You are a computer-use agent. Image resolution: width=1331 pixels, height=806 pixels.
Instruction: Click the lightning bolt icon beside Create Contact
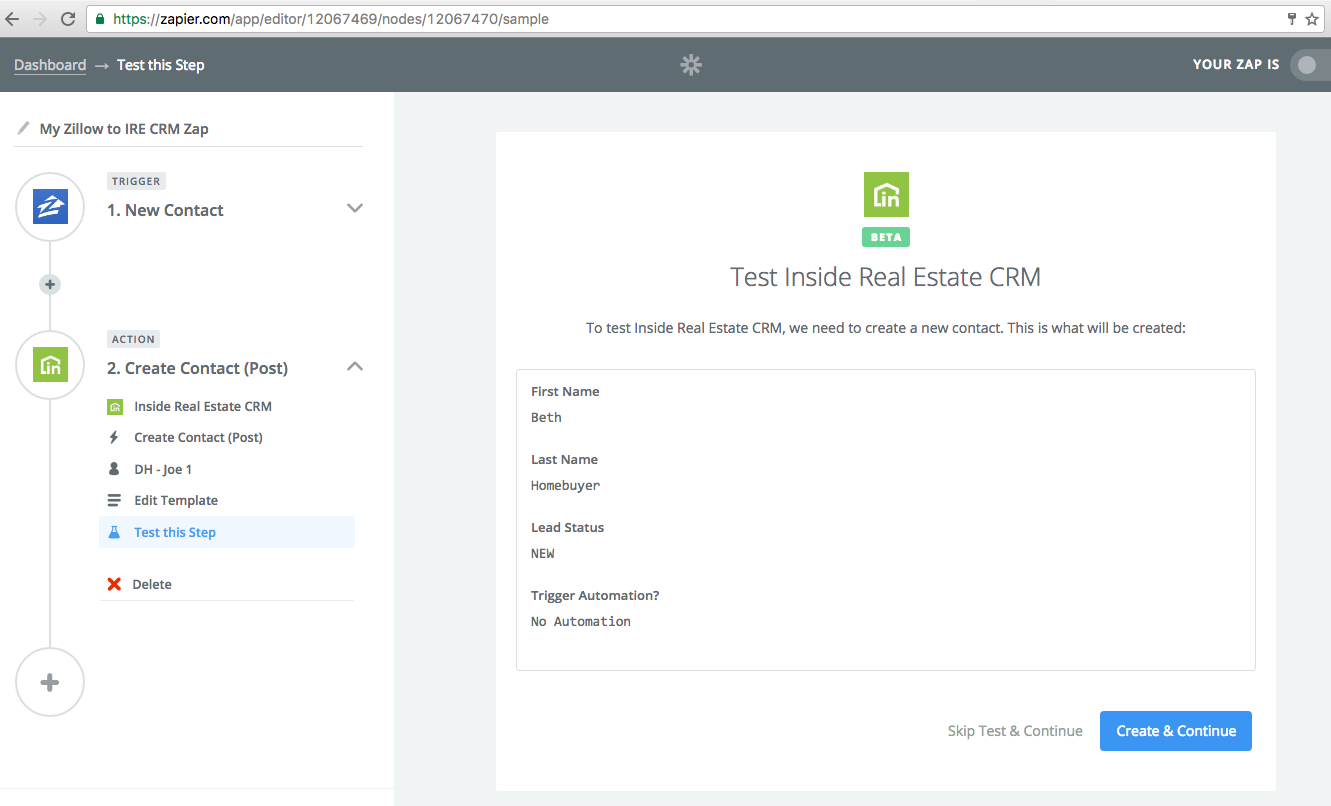114,438
